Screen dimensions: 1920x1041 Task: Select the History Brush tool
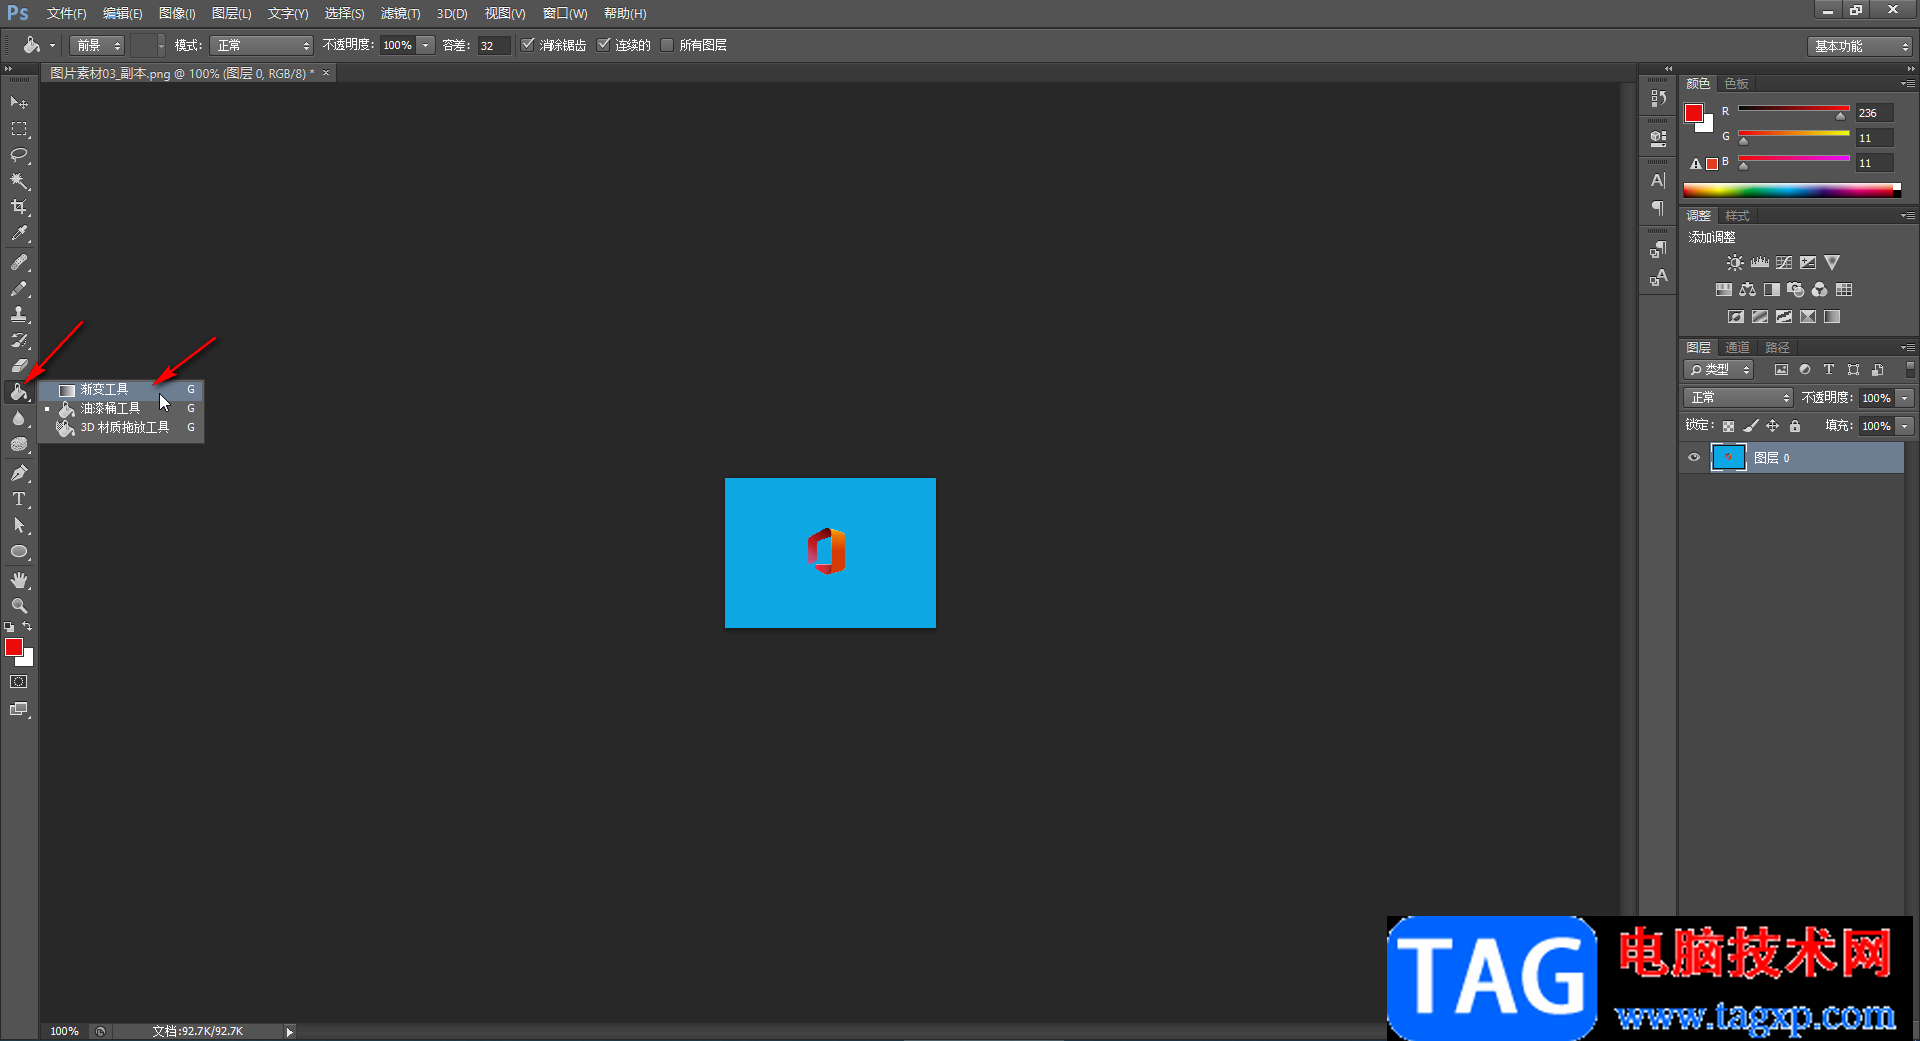[19, 340]
